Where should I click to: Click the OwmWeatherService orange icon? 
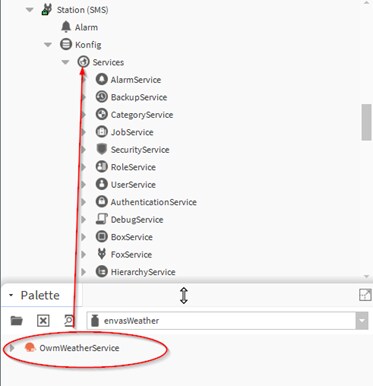30,348
